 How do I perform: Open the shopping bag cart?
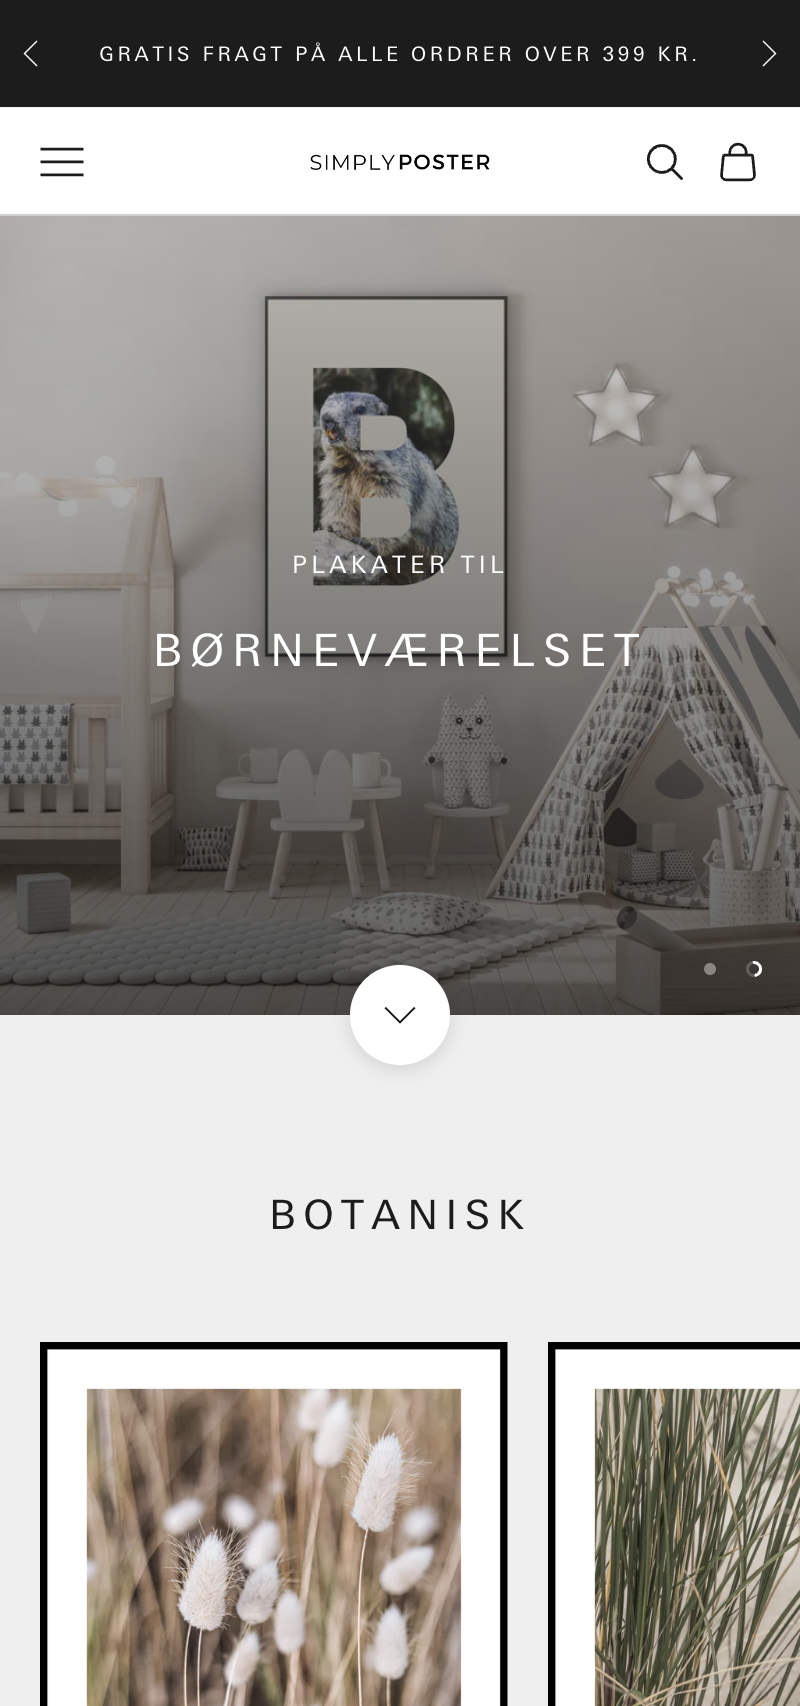coord(738,162)
